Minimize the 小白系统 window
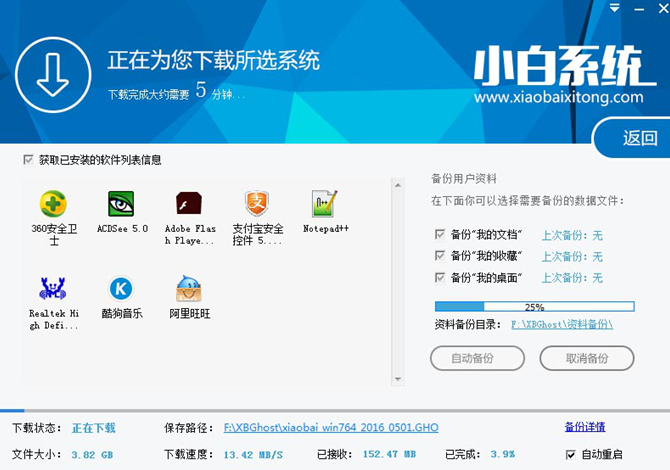The width and height of the screenshot is (670, 470). (639, 8)
